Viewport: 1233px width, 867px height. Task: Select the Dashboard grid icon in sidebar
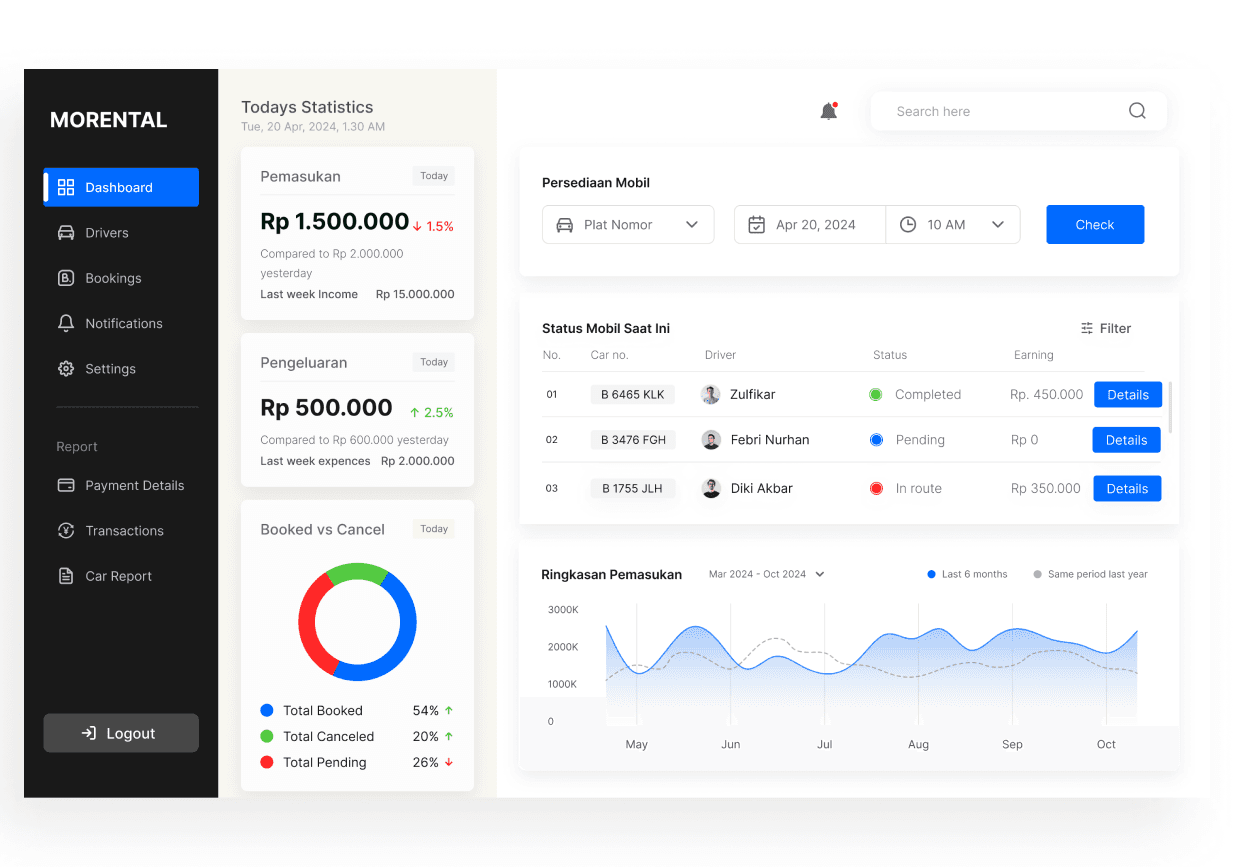click(x=65, y=187)
